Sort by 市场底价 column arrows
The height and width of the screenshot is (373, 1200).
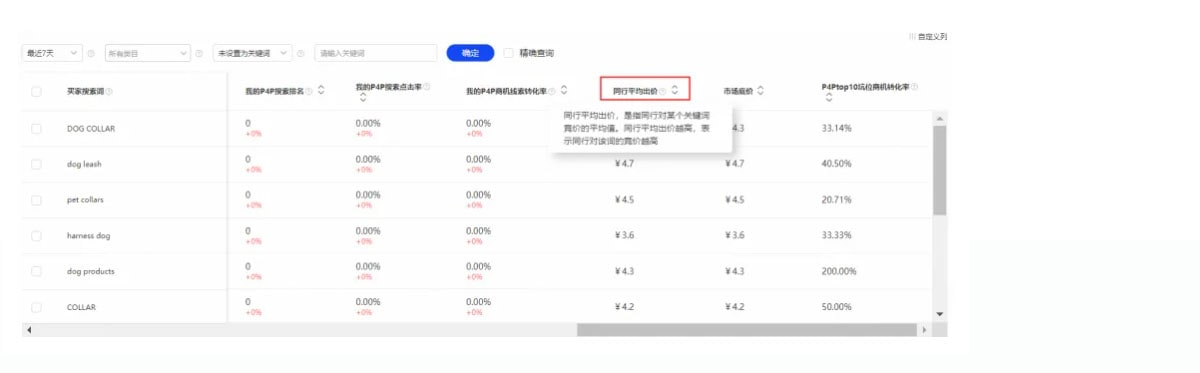761,91
